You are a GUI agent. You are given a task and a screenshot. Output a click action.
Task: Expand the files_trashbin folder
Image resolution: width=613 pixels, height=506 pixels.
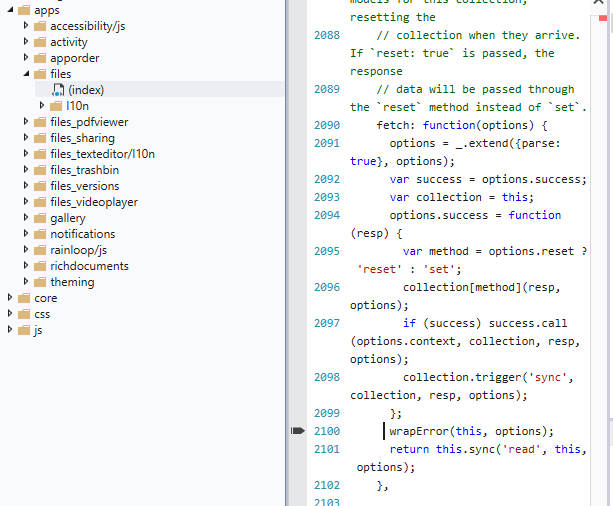26,170
